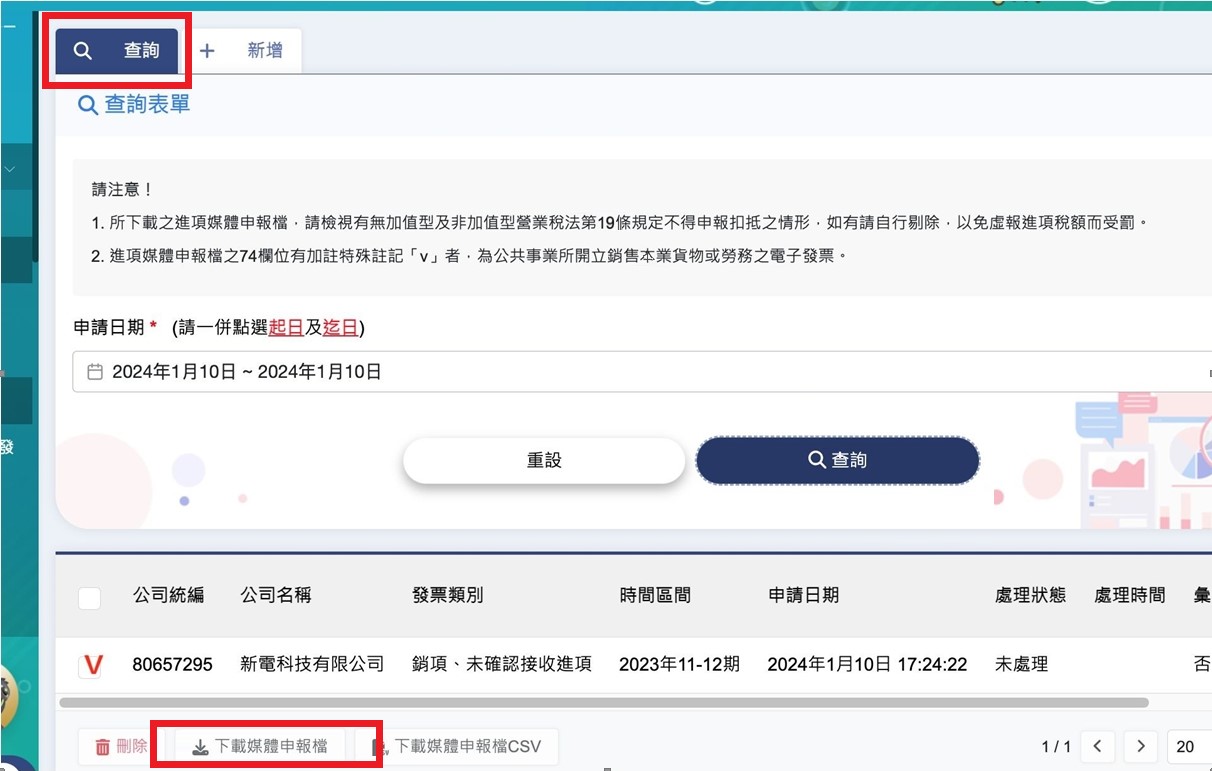Click the magnifier icon beside 查詢表單 heading
Screen dimensions: 1212x771
pos(88,105)
